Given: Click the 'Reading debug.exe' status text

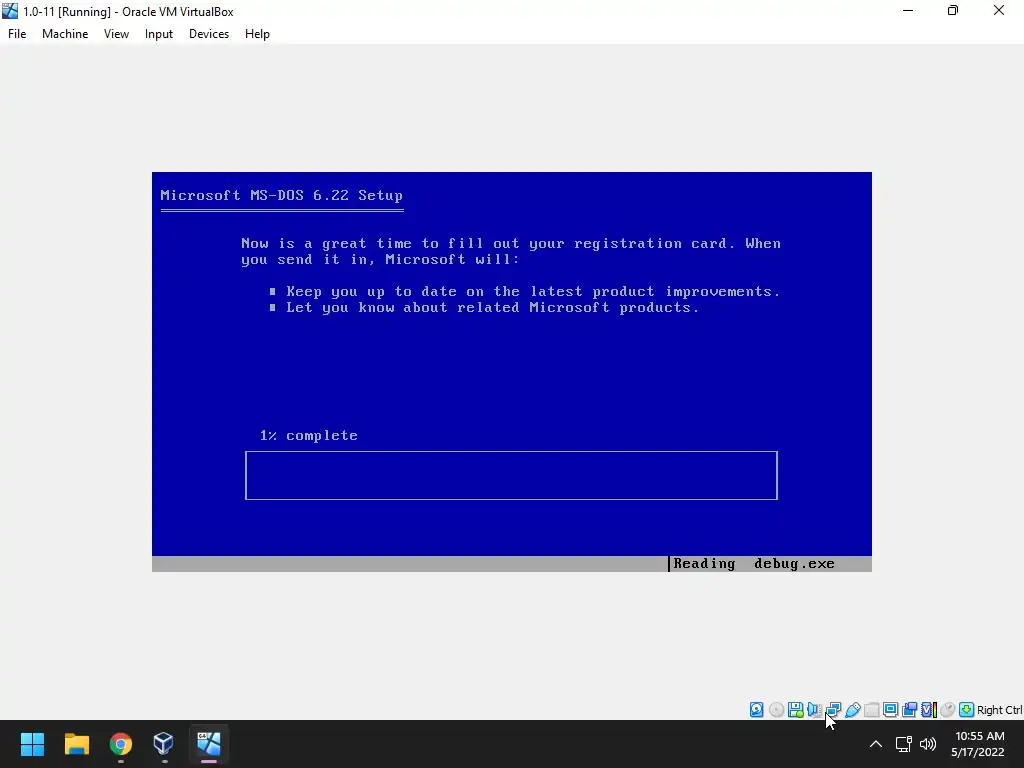Looking at the screenshot, I should (754, 564).
